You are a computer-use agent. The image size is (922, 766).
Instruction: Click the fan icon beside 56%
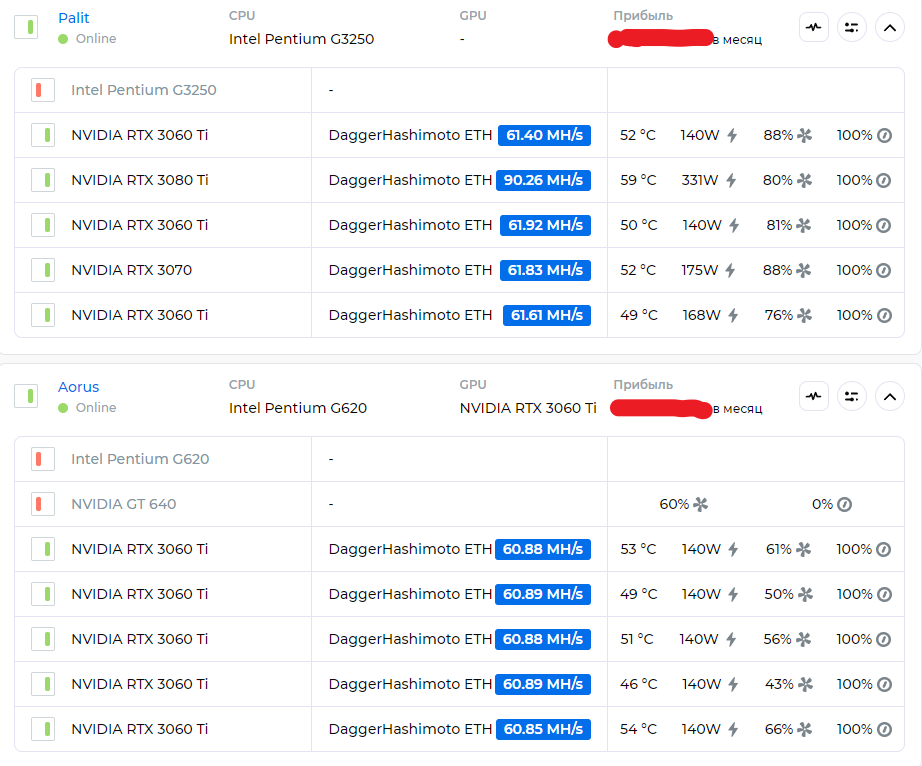pos(804,639)
